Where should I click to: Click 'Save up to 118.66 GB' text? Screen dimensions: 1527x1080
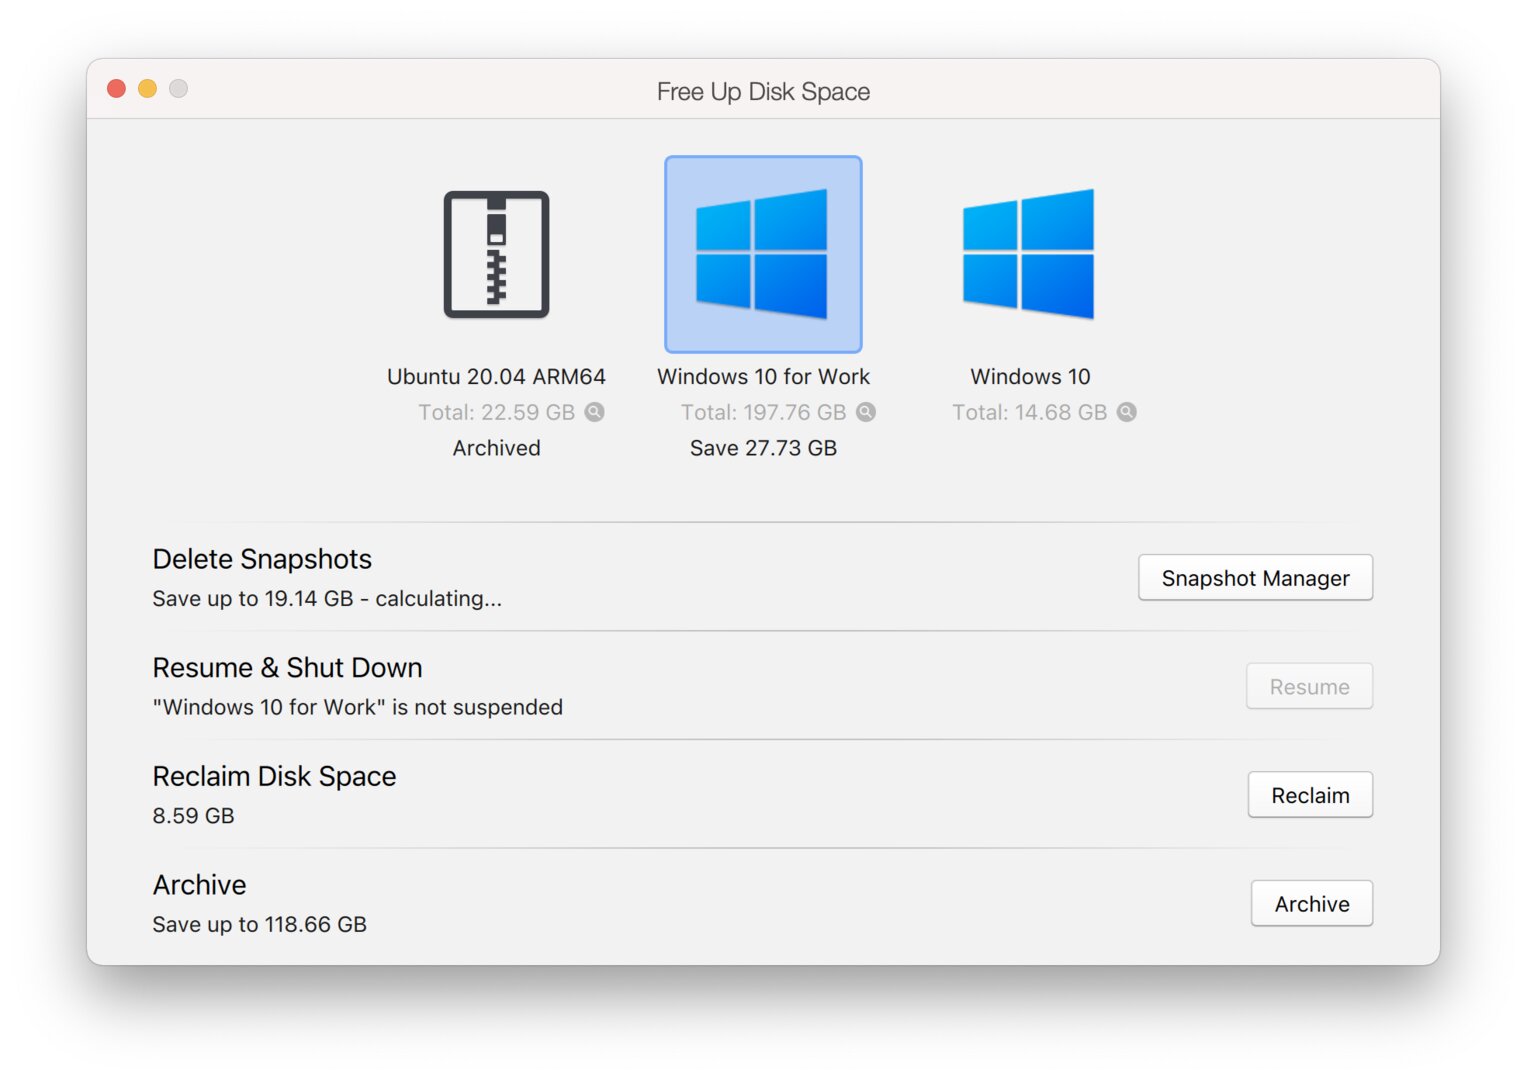click(259, 925)
